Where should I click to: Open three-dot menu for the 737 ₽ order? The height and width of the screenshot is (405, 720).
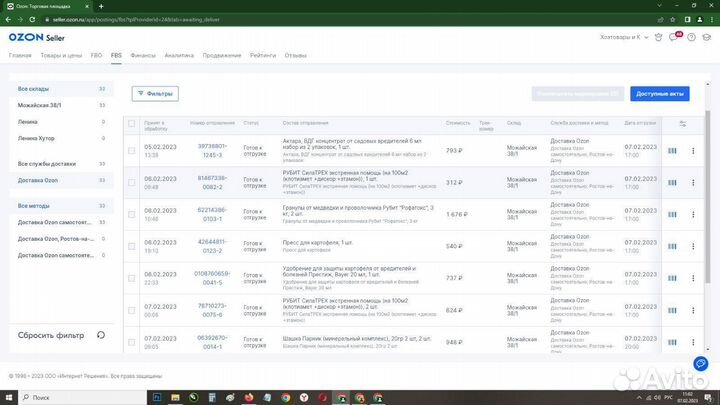pyautogui.click(x=693, y=278)
